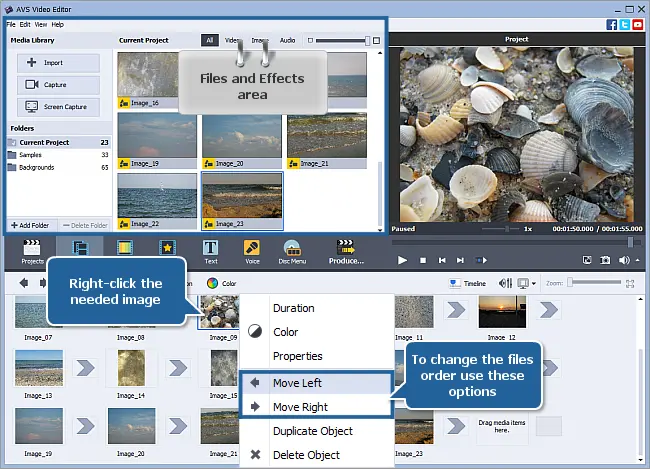Switch preview to full screen
The width and height of the screenshot is (650, 469).
[x=587, y=260]
